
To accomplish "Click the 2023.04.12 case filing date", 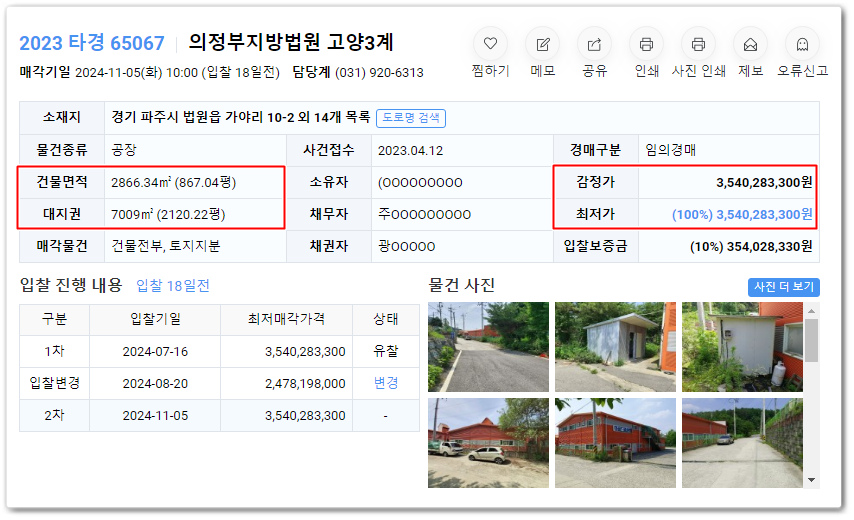I will [411, 150].
